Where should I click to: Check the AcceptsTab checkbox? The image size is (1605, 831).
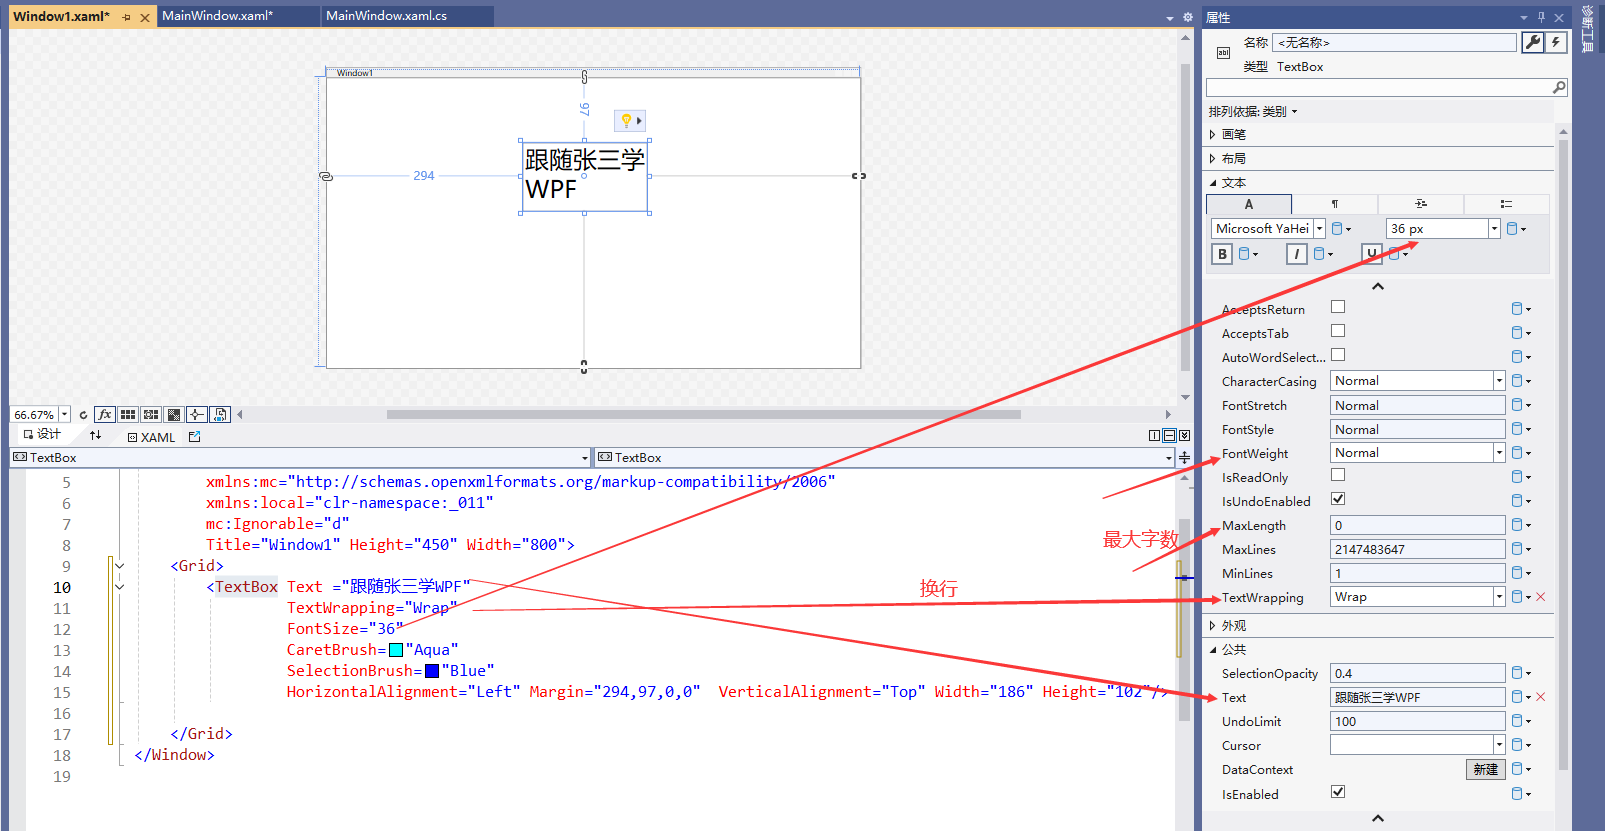1338,331
